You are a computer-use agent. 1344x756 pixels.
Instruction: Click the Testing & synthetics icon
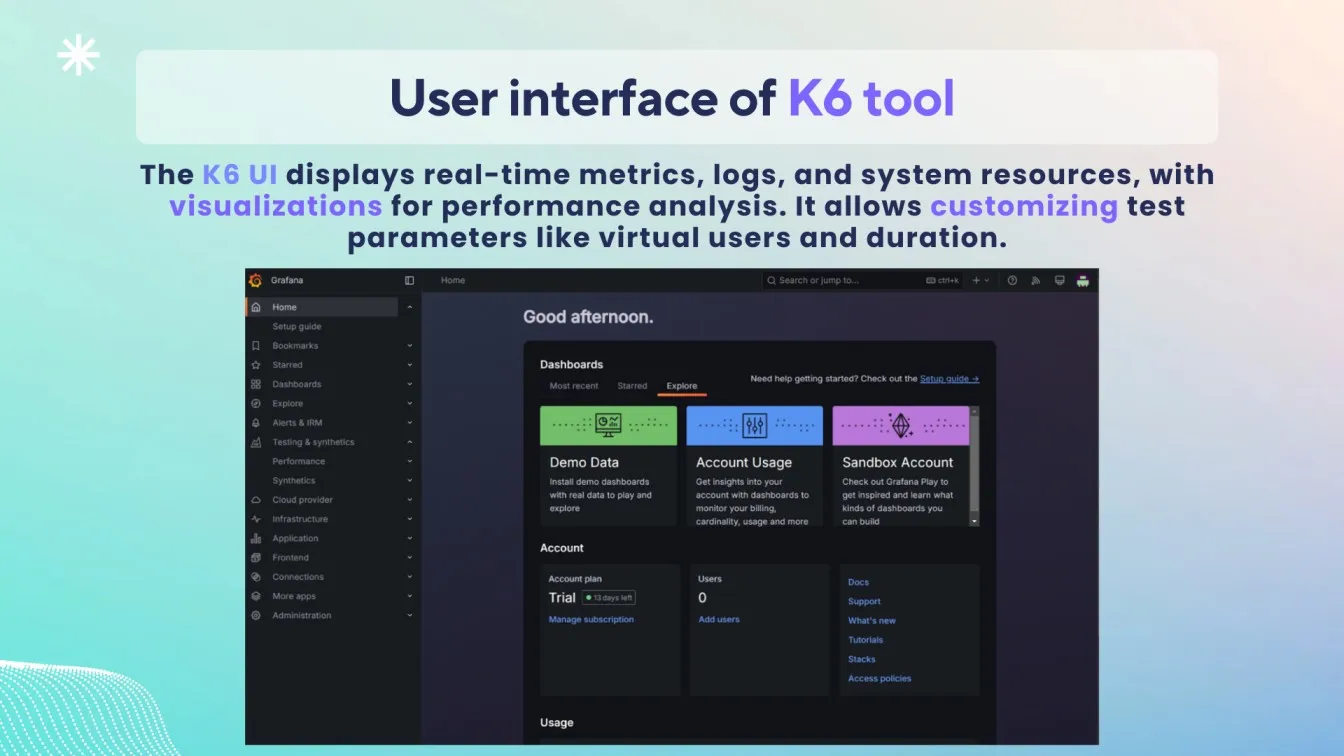coord(256,442)
